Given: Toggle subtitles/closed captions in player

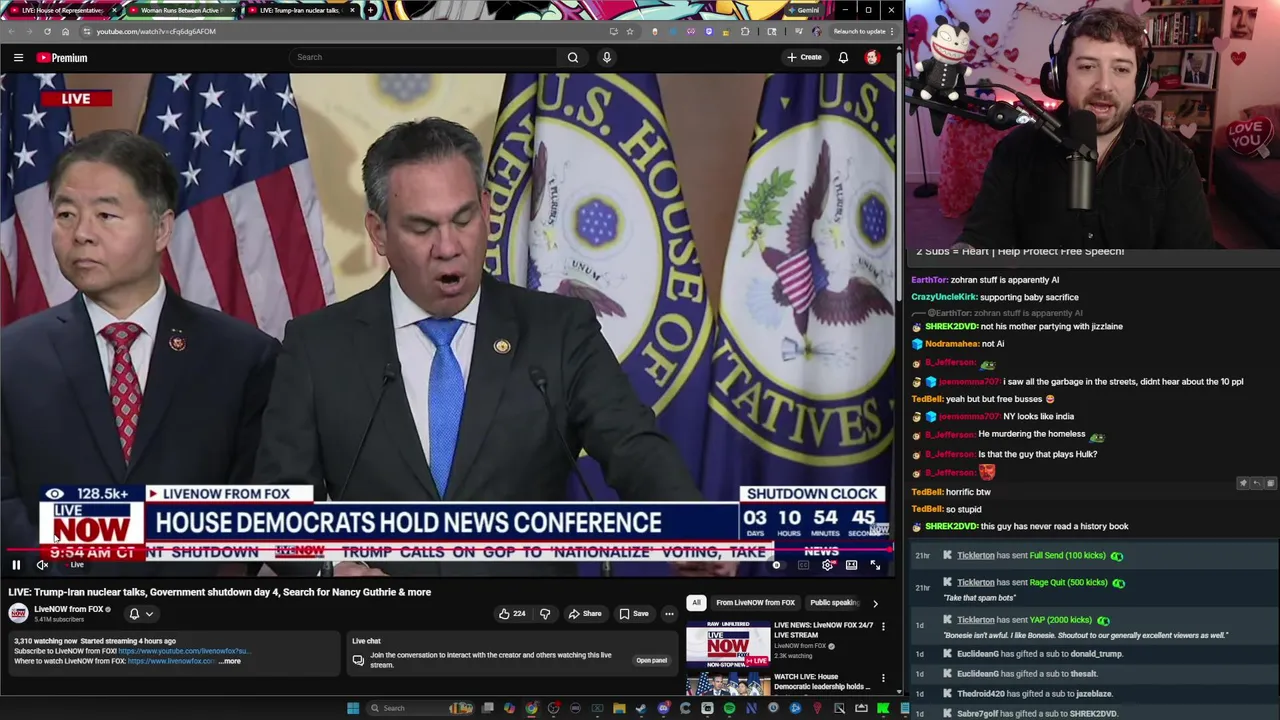Looking at the screenshot, I should click(x=803, y=565).
